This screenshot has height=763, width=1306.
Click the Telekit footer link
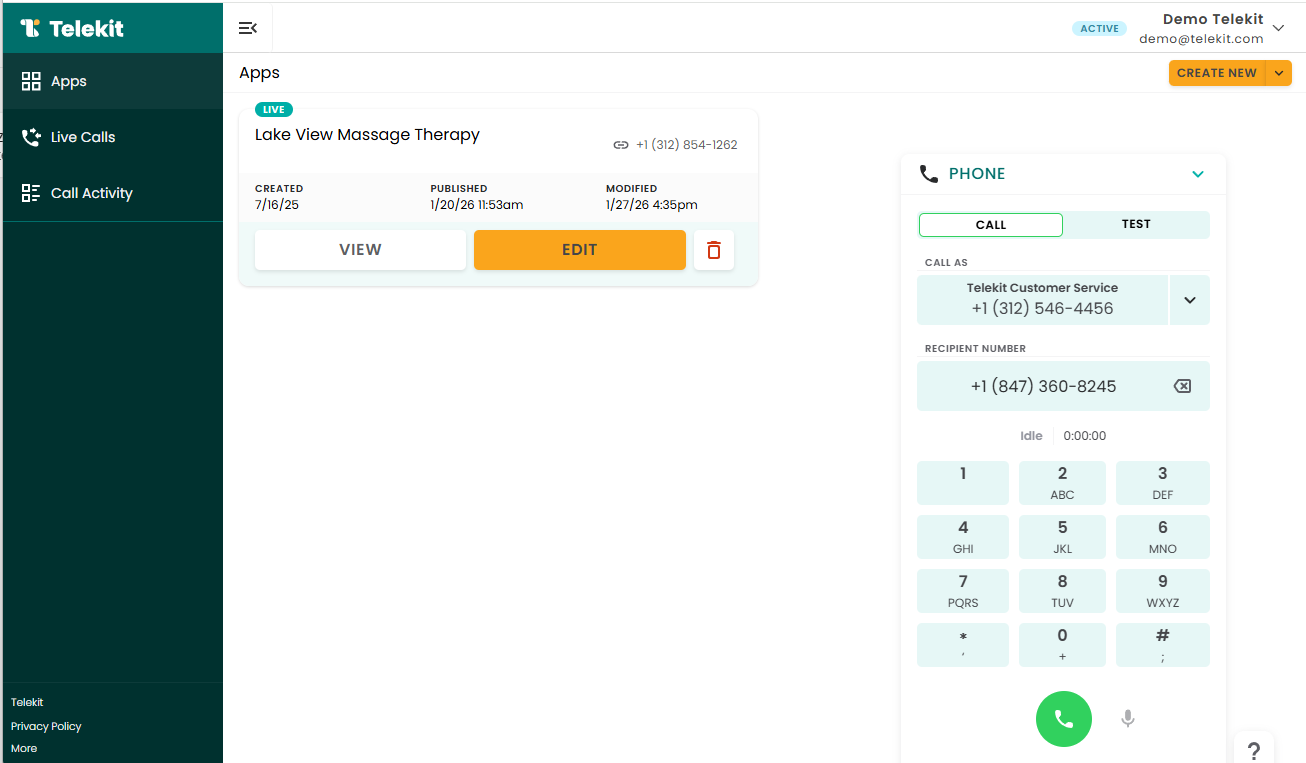[x=27, y=702]
